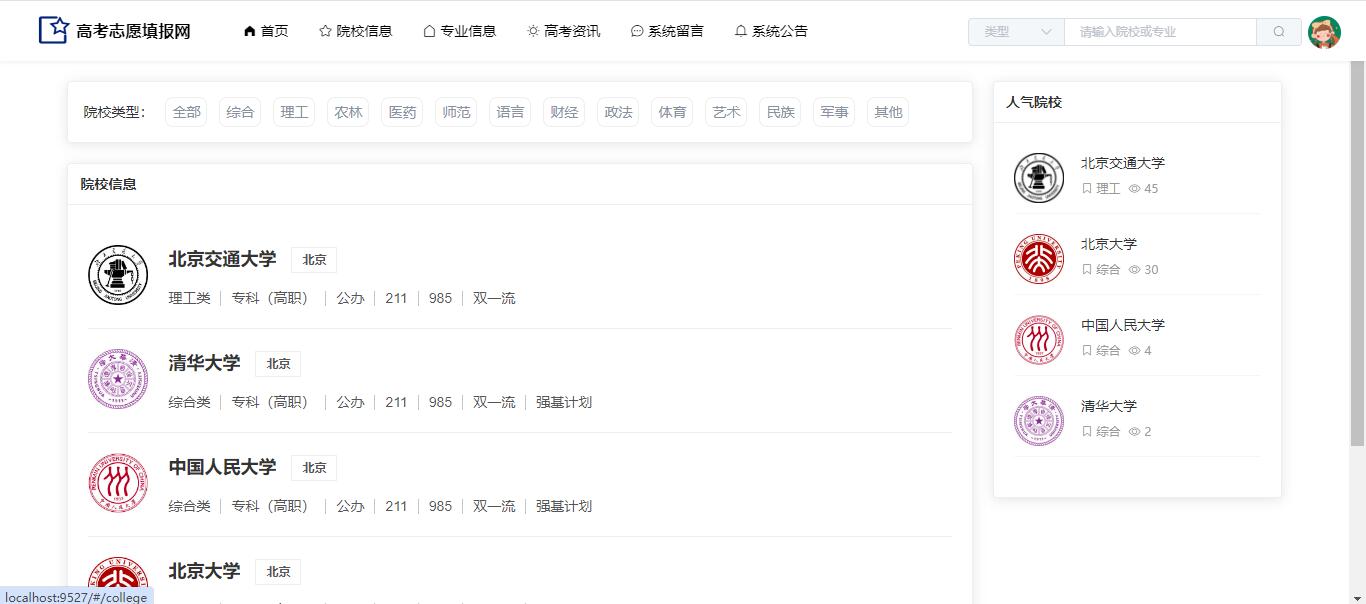
Task: Click eye icon under 中国人民大学 sidebar
Action: (1135, 351)
